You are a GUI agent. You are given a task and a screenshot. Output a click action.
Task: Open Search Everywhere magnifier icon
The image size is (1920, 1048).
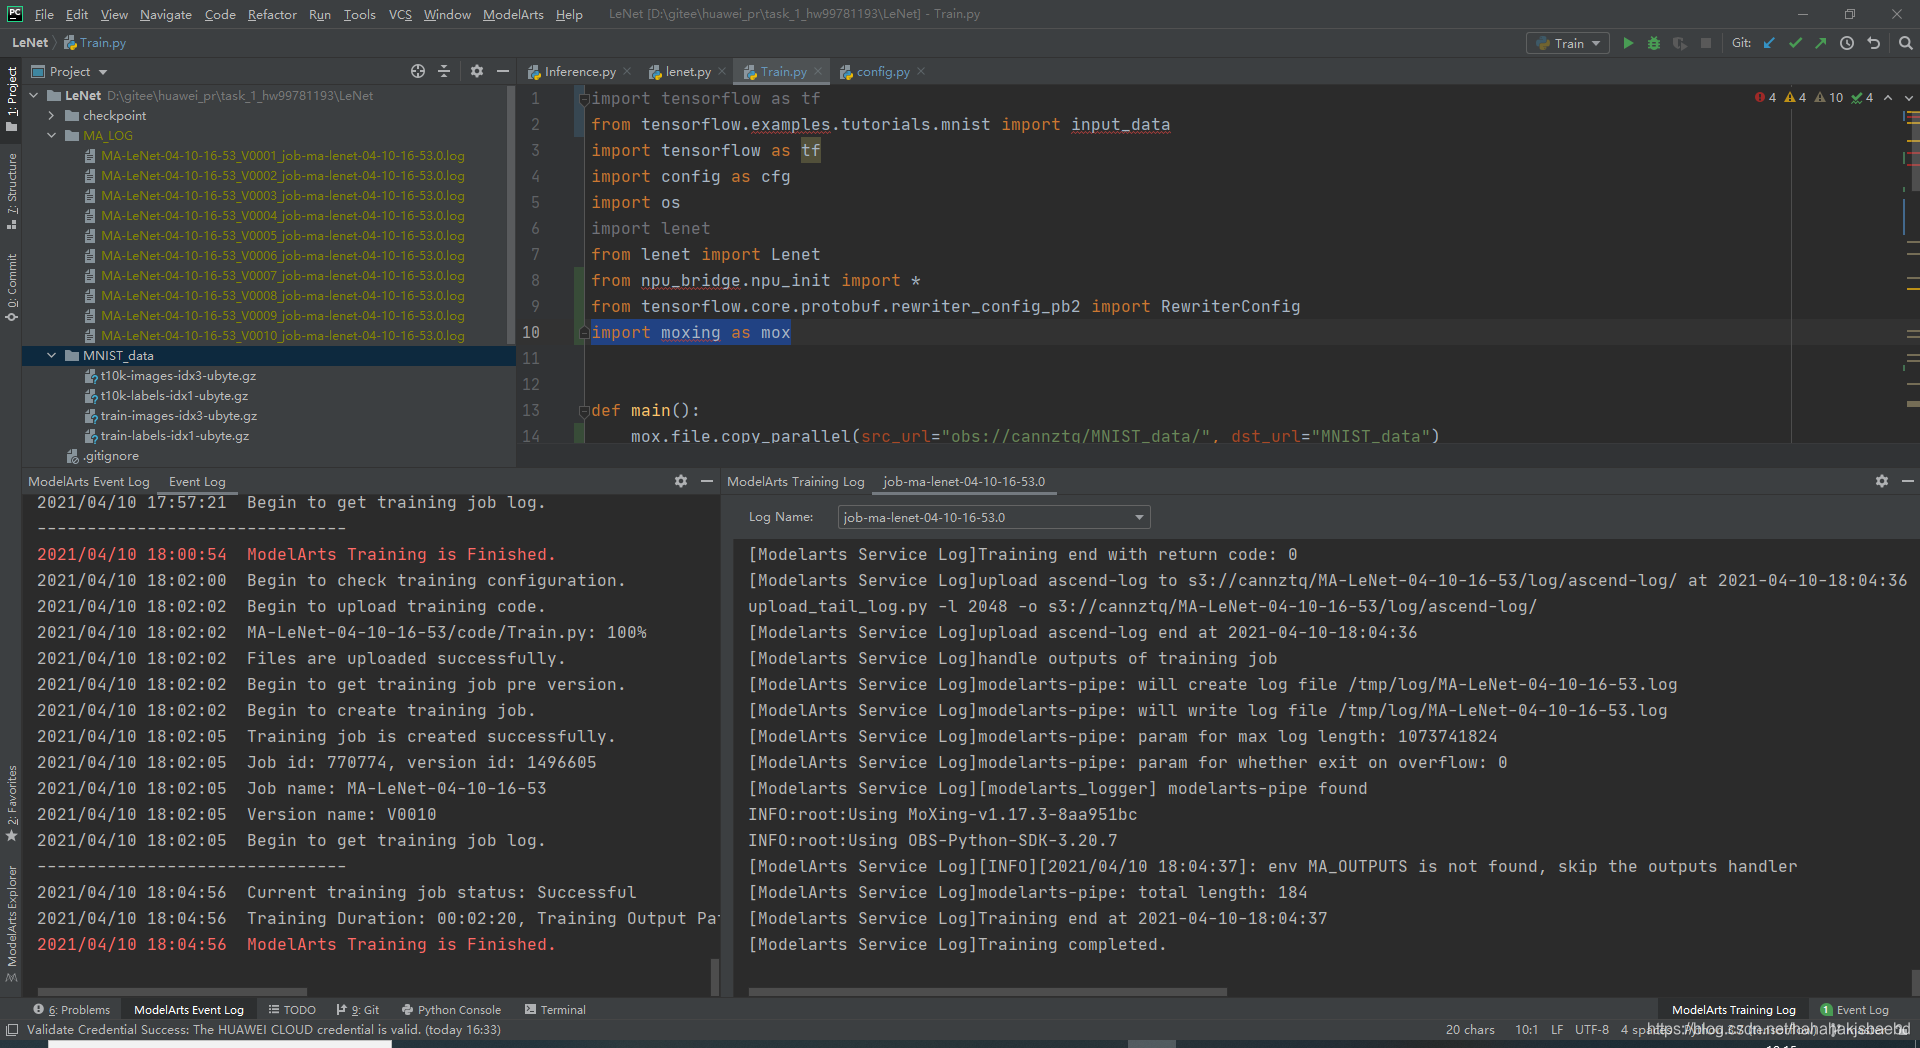[1905, 43]
